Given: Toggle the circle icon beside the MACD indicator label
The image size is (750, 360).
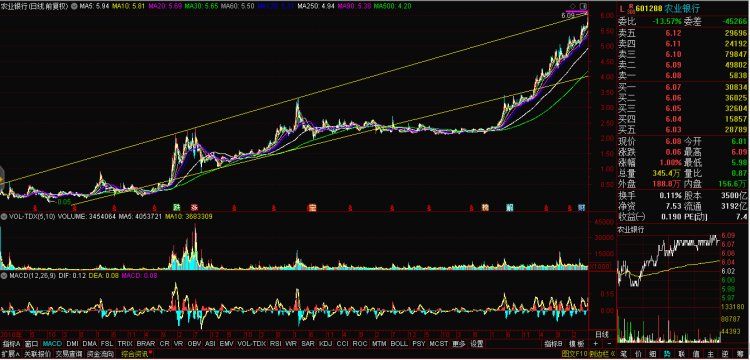Looking at the screenshot, I should click(3, 276).
